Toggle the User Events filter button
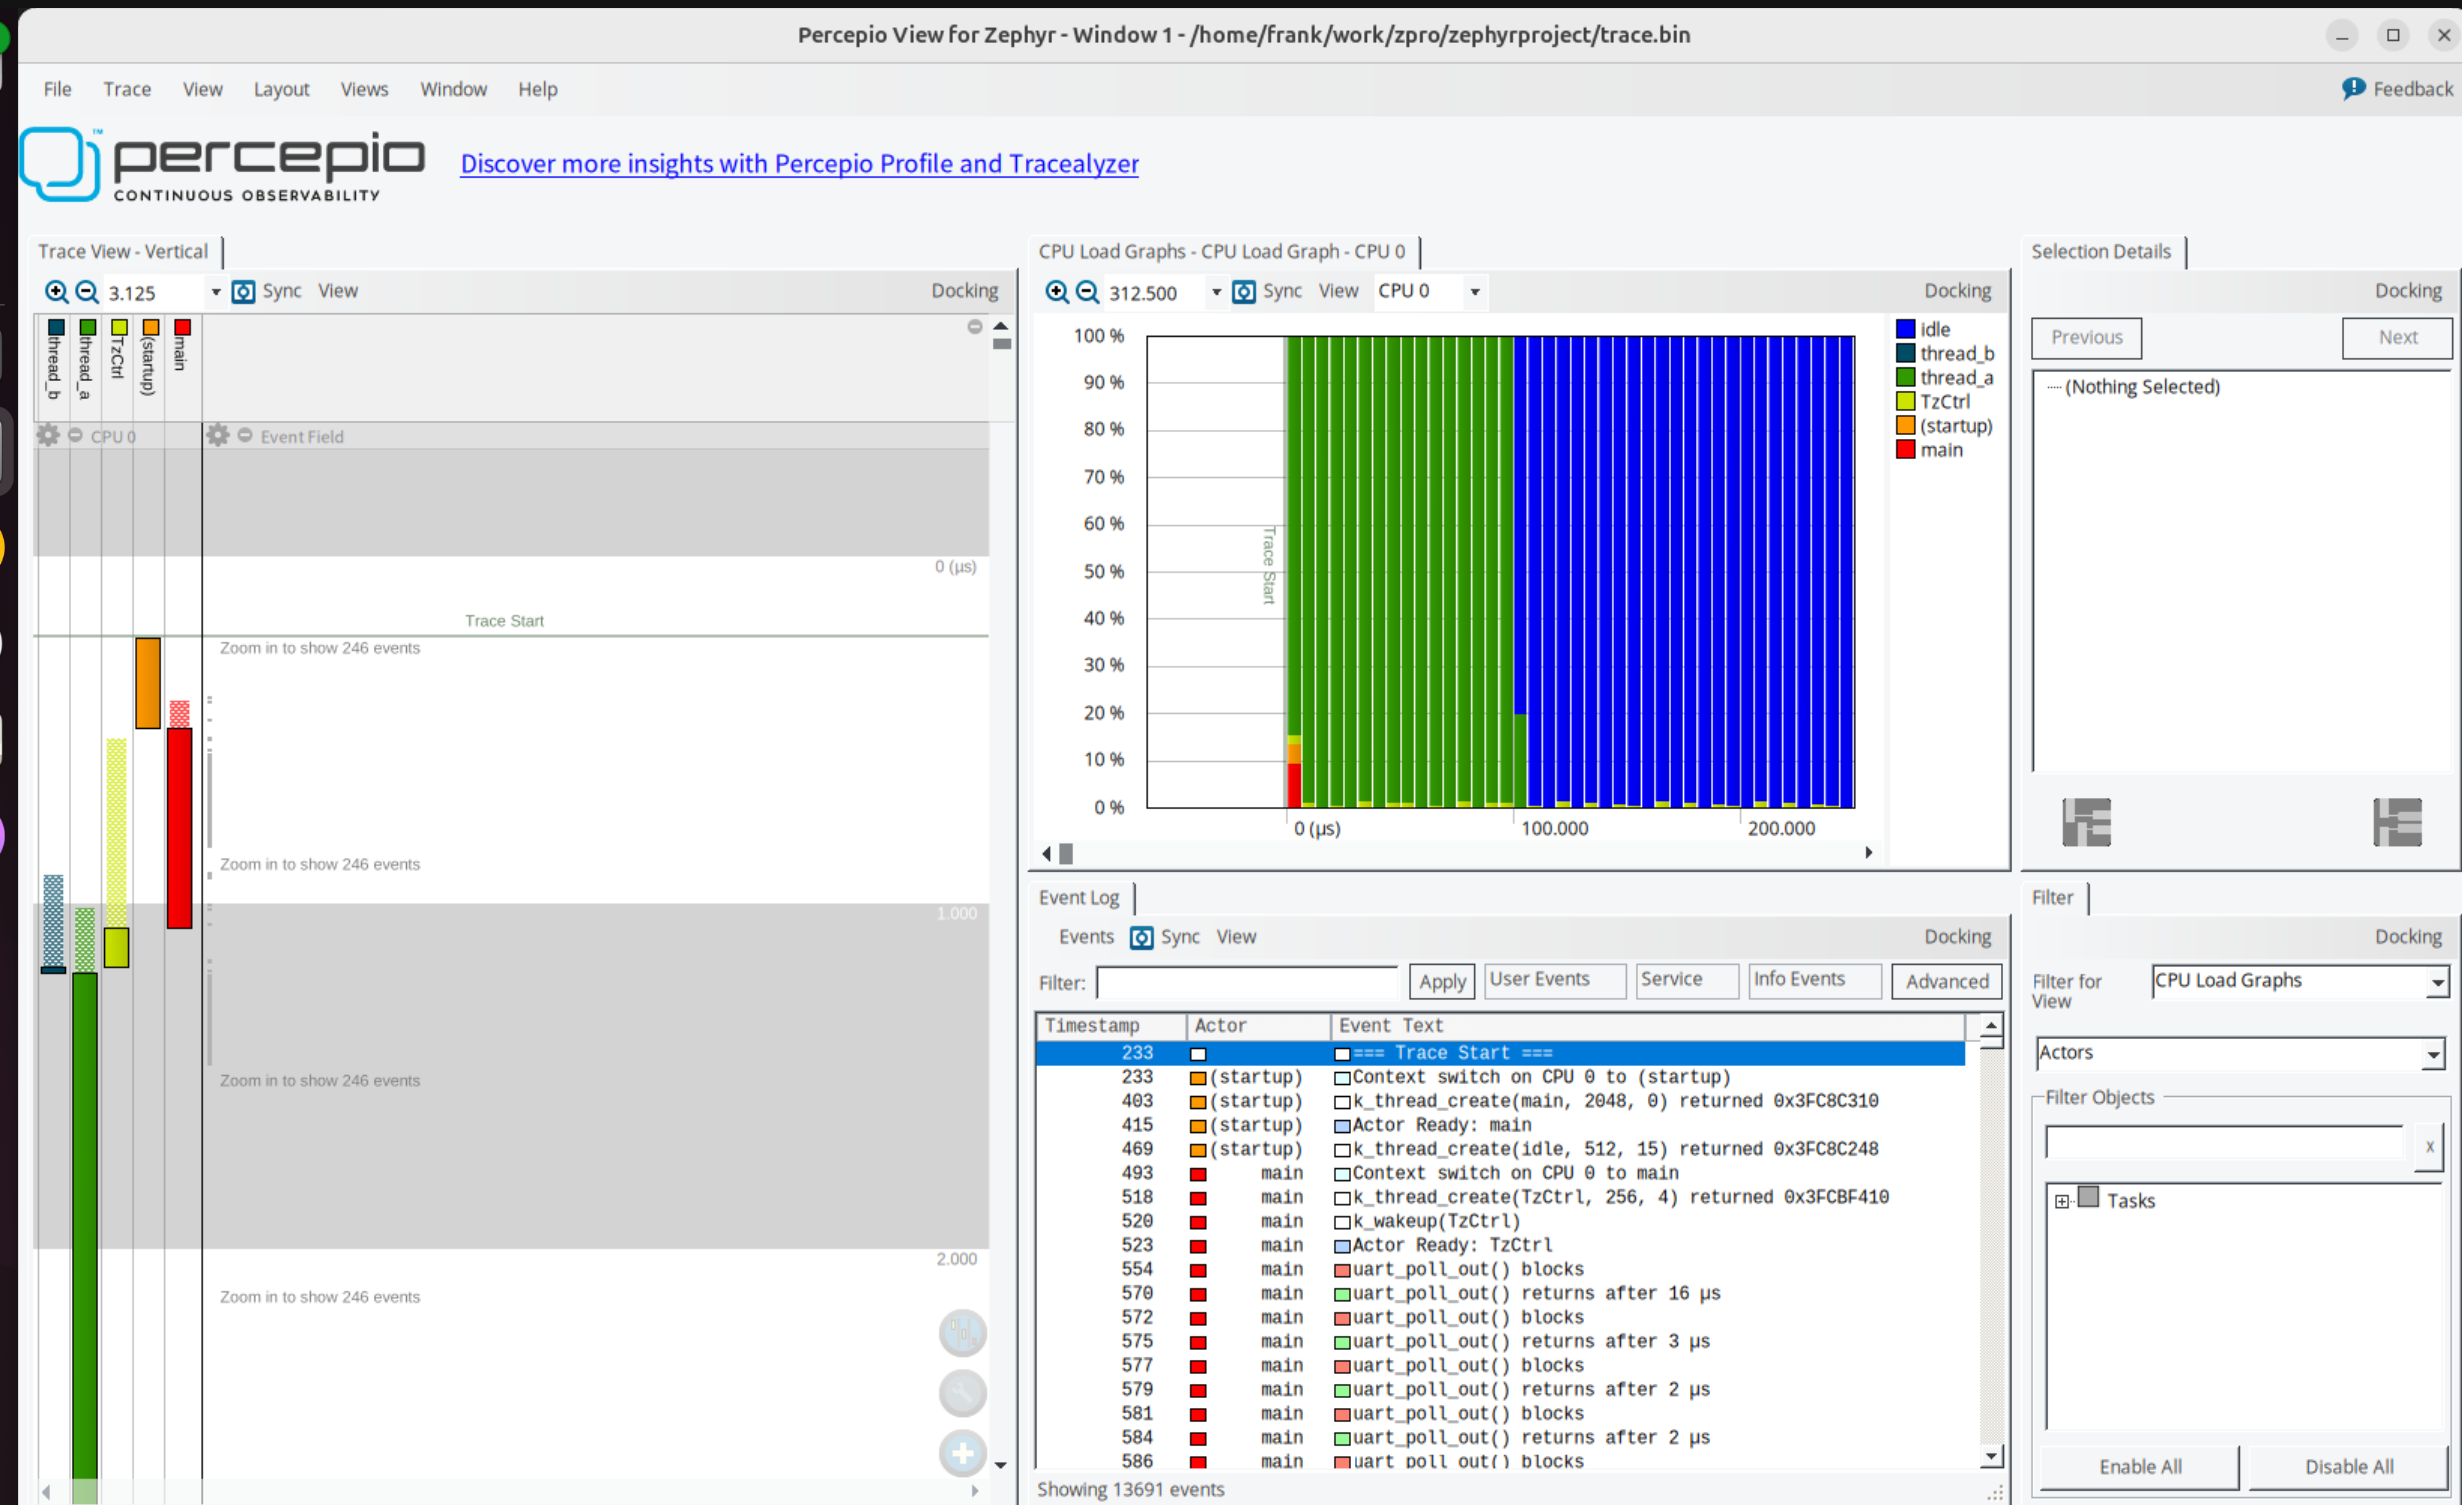This screenshot has height=1505, width=2462. (x=1555, y=980)
